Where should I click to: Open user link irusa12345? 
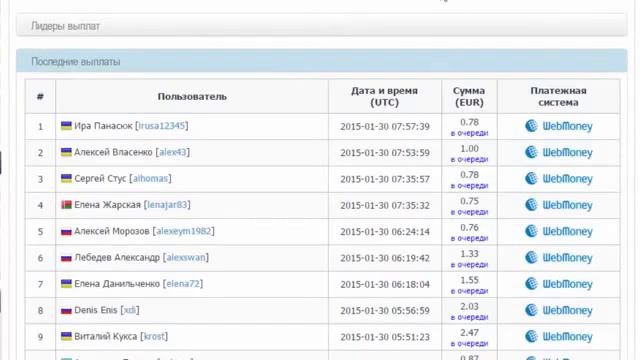pos(162,126)
